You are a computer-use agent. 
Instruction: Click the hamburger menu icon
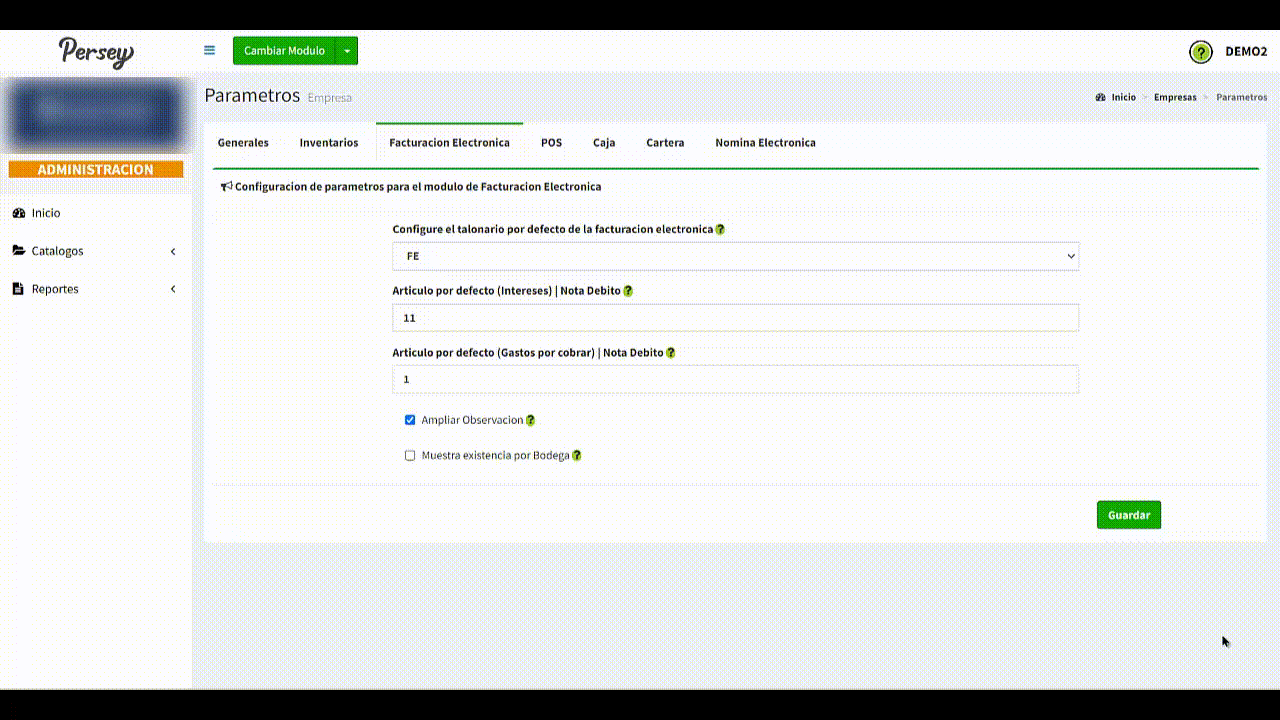209,50
